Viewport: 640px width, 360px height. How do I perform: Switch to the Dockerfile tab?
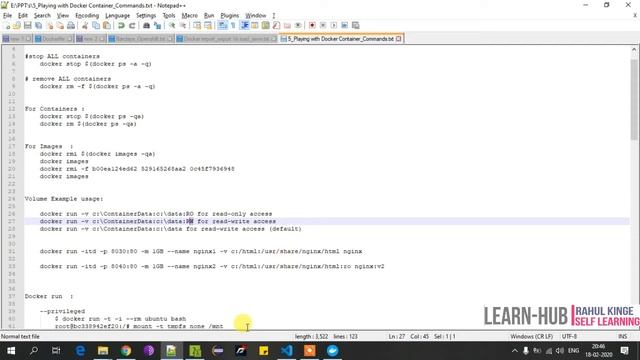[x=53, y=39]
